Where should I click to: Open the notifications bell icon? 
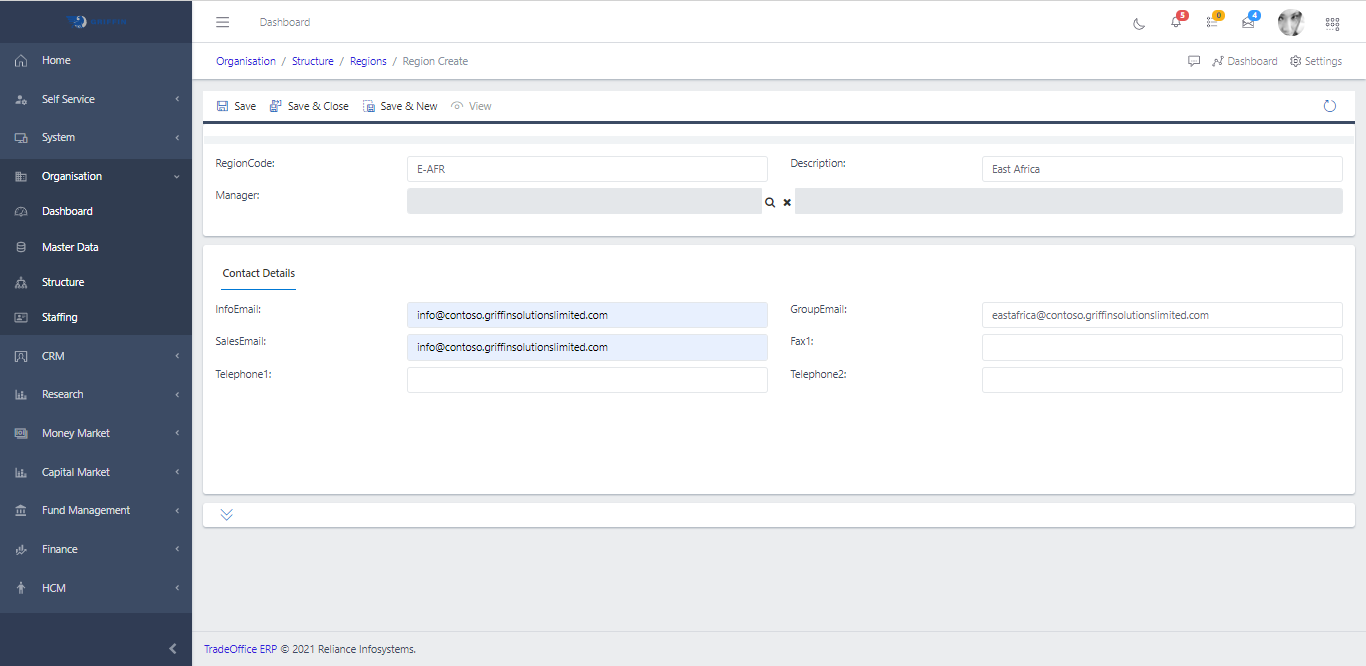pos(1176,22)
